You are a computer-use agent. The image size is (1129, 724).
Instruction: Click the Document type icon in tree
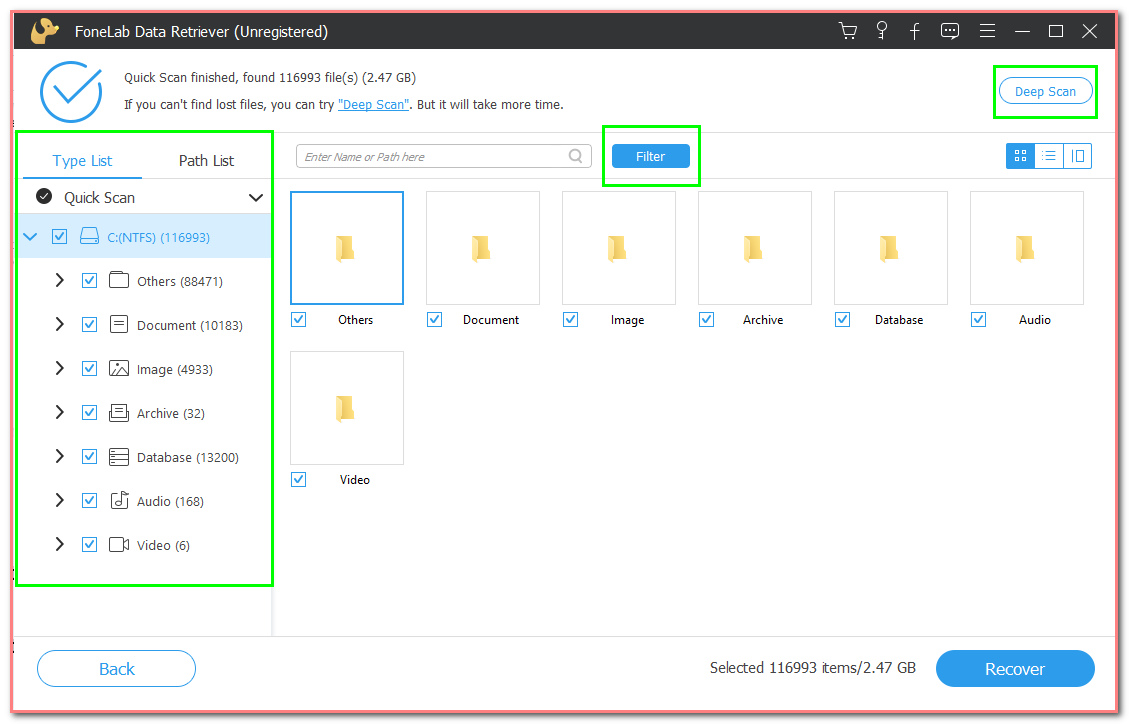pos(119,324)
